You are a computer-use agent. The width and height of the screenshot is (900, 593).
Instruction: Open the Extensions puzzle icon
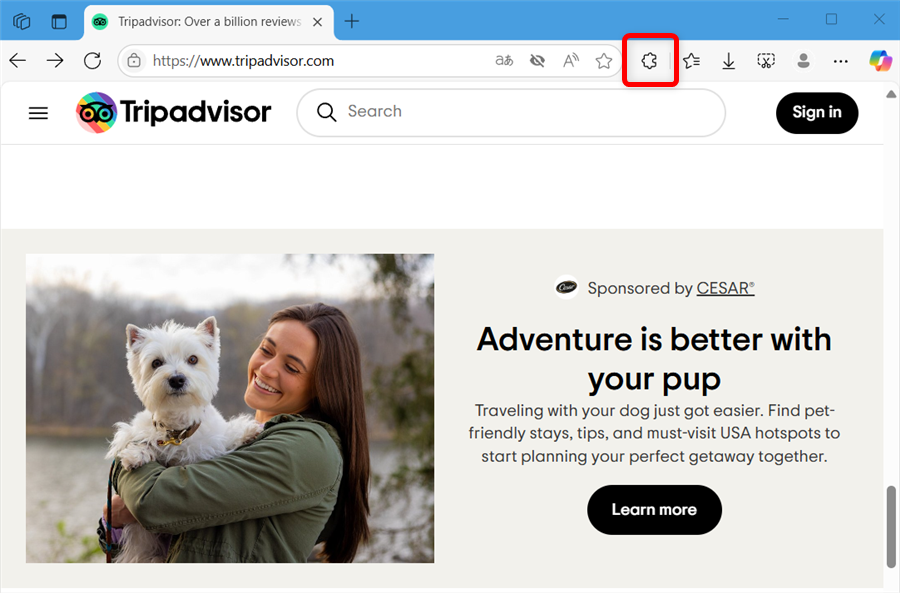pos(650,61)
